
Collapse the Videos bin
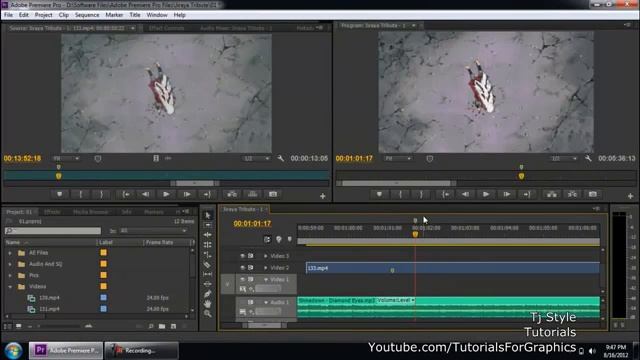[10, 287]
